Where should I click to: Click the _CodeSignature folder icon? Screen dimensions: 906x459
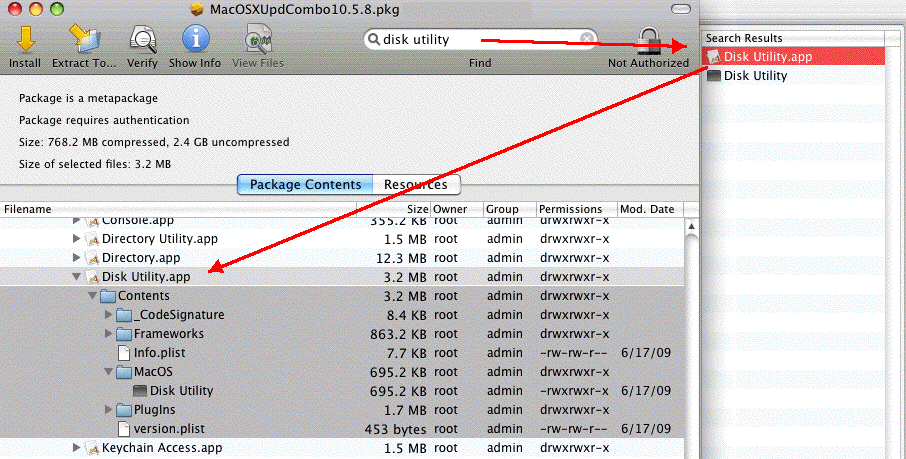click(124, 315)
